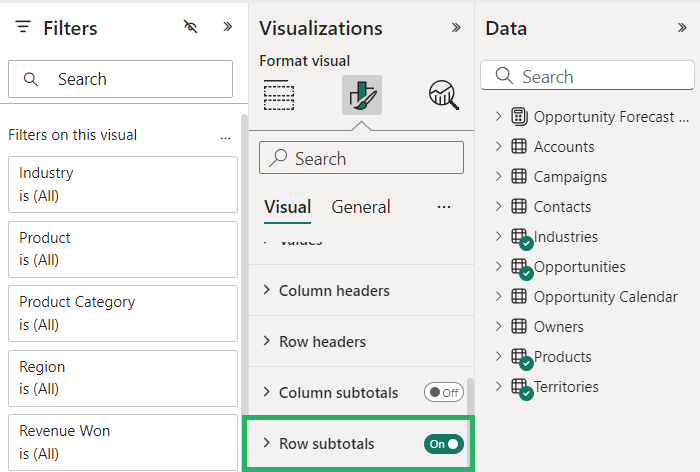Collapse the Filters pane with double arrows
This screenshot has width=700, height=472.
click(x=227, y=27)
